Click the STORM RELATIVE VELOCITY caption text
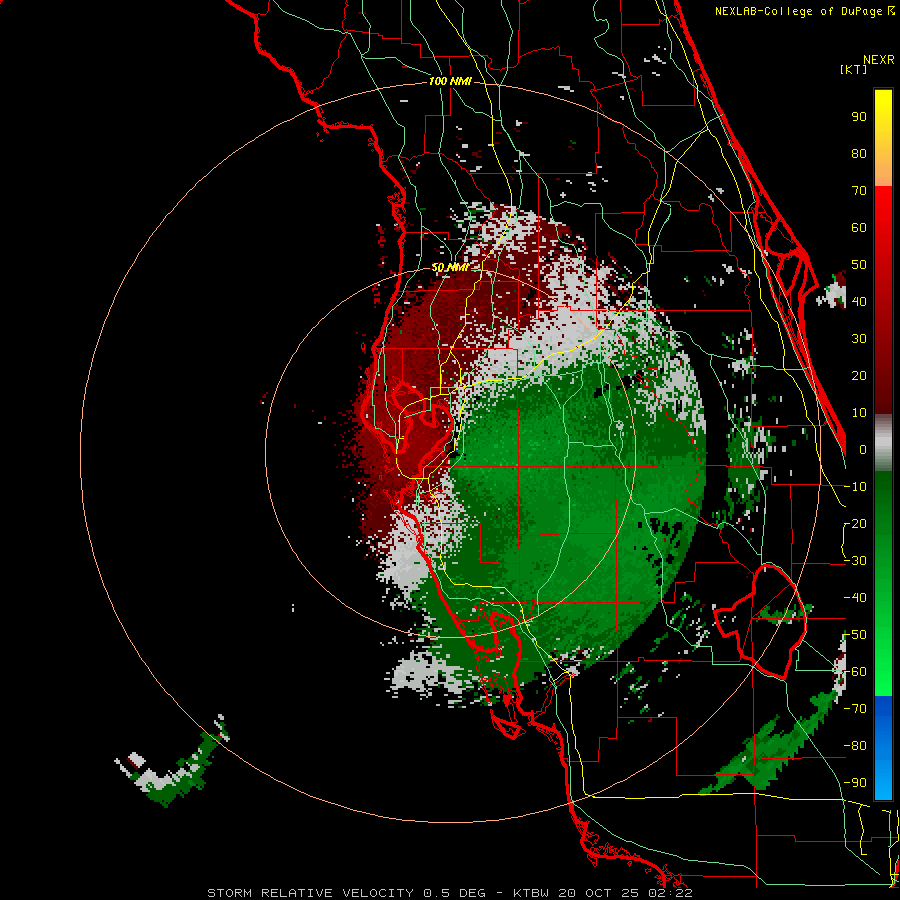This screenshot has width=900, height=900. click(310, 893)
